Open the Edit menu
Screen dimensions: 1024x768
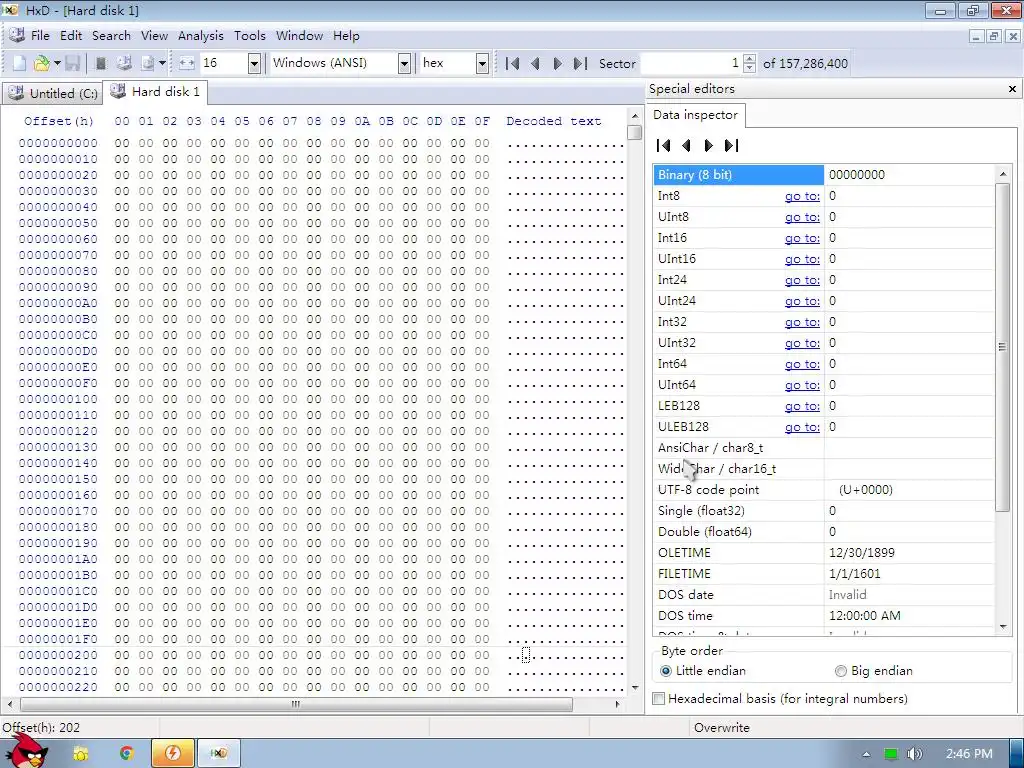point(71,36)
